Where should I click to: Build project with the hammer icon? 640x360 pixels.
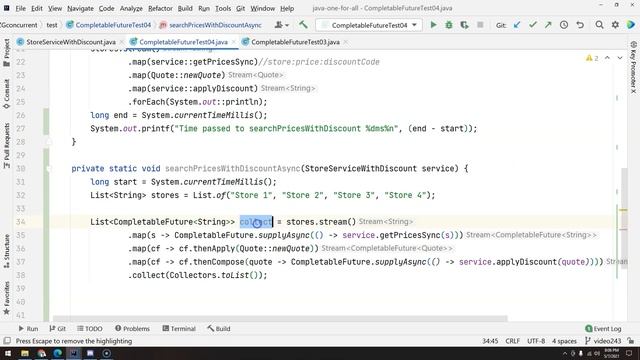click(303, 25)
